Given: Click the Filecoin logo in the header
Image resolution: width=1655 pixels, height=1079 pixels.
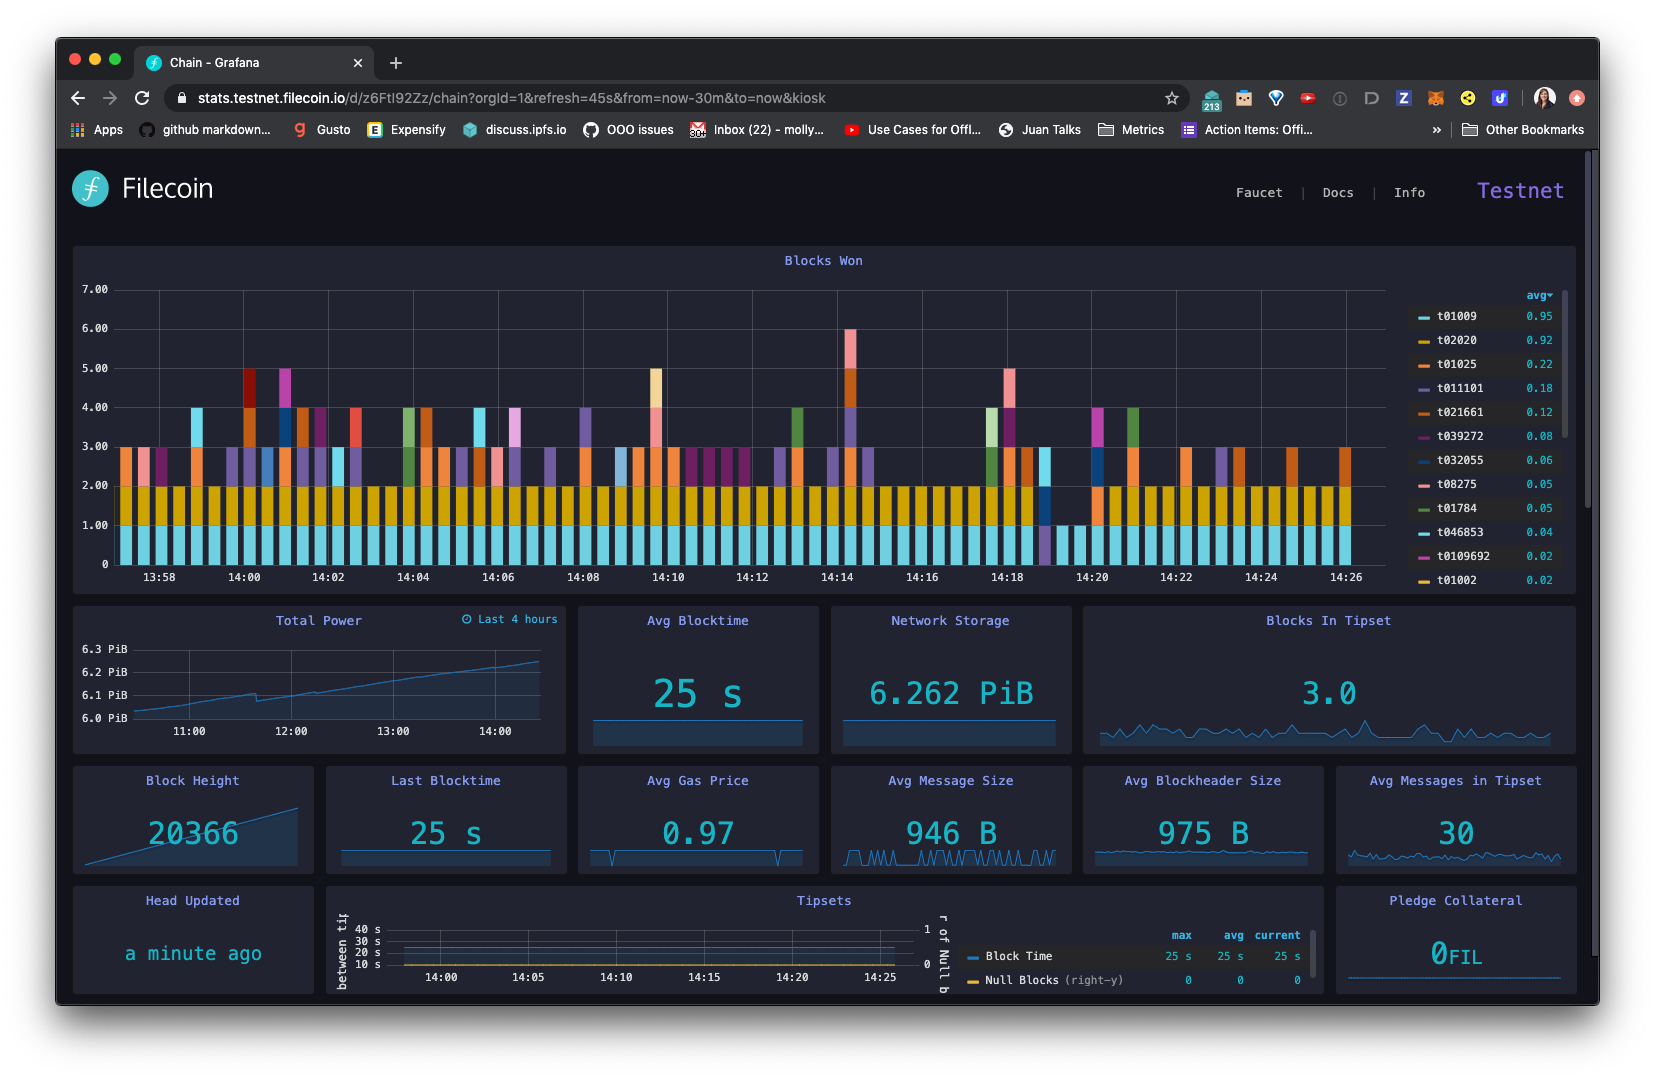Looking at the screenshot, I should click(91, 188).
